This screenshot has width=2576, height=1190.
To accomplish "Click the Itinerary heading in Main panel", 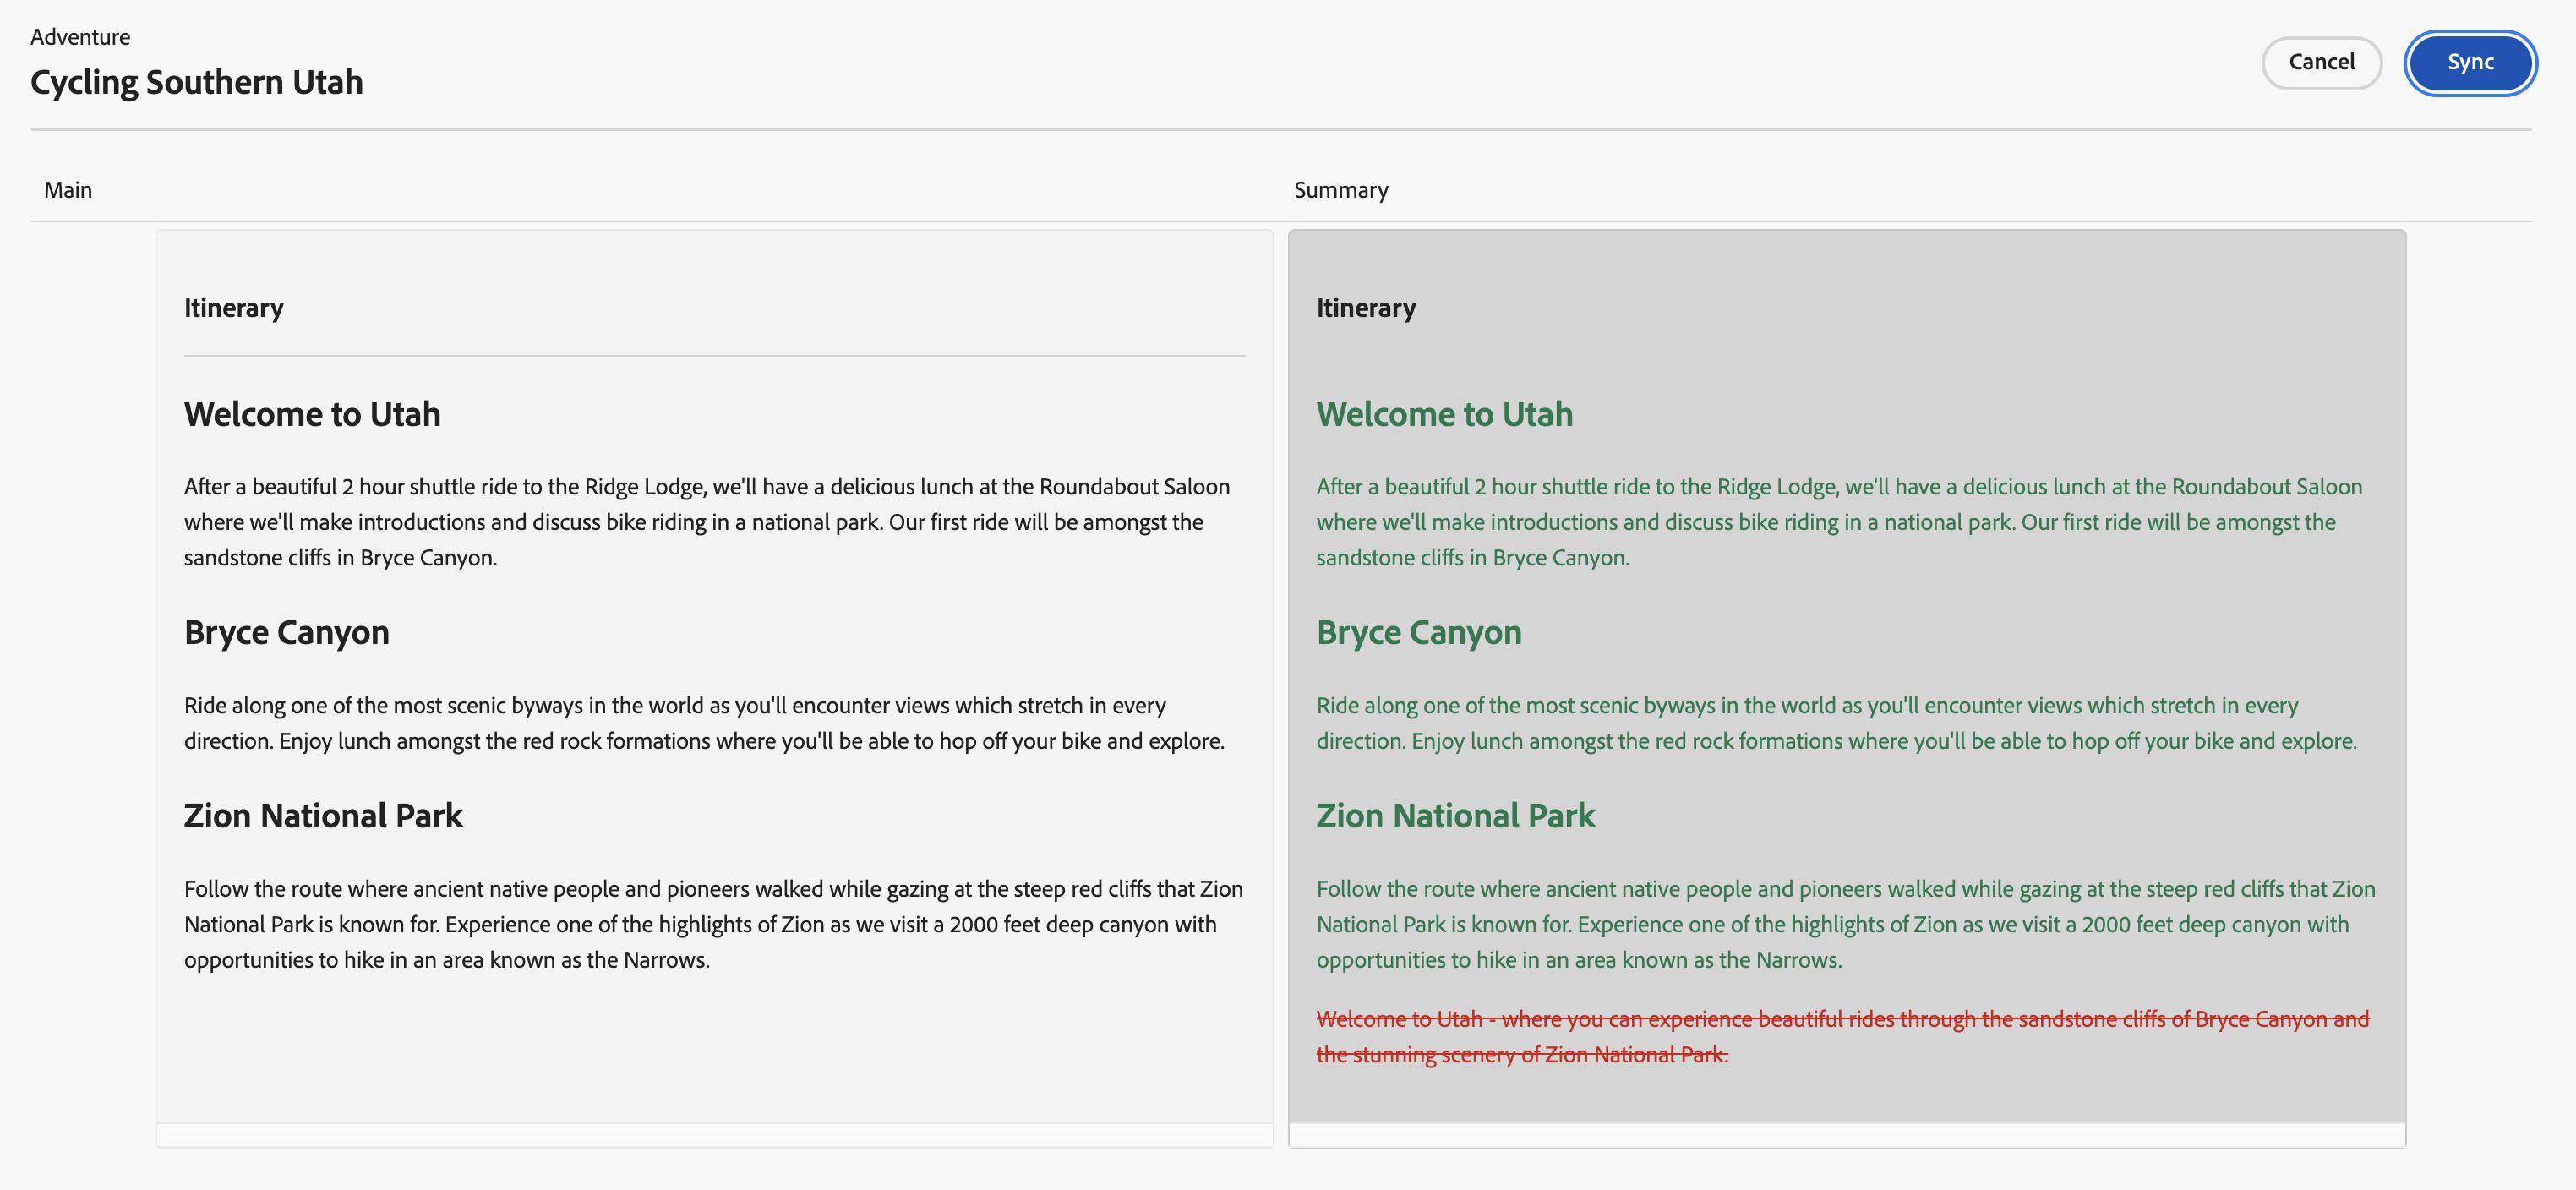I will click(234, 308).
